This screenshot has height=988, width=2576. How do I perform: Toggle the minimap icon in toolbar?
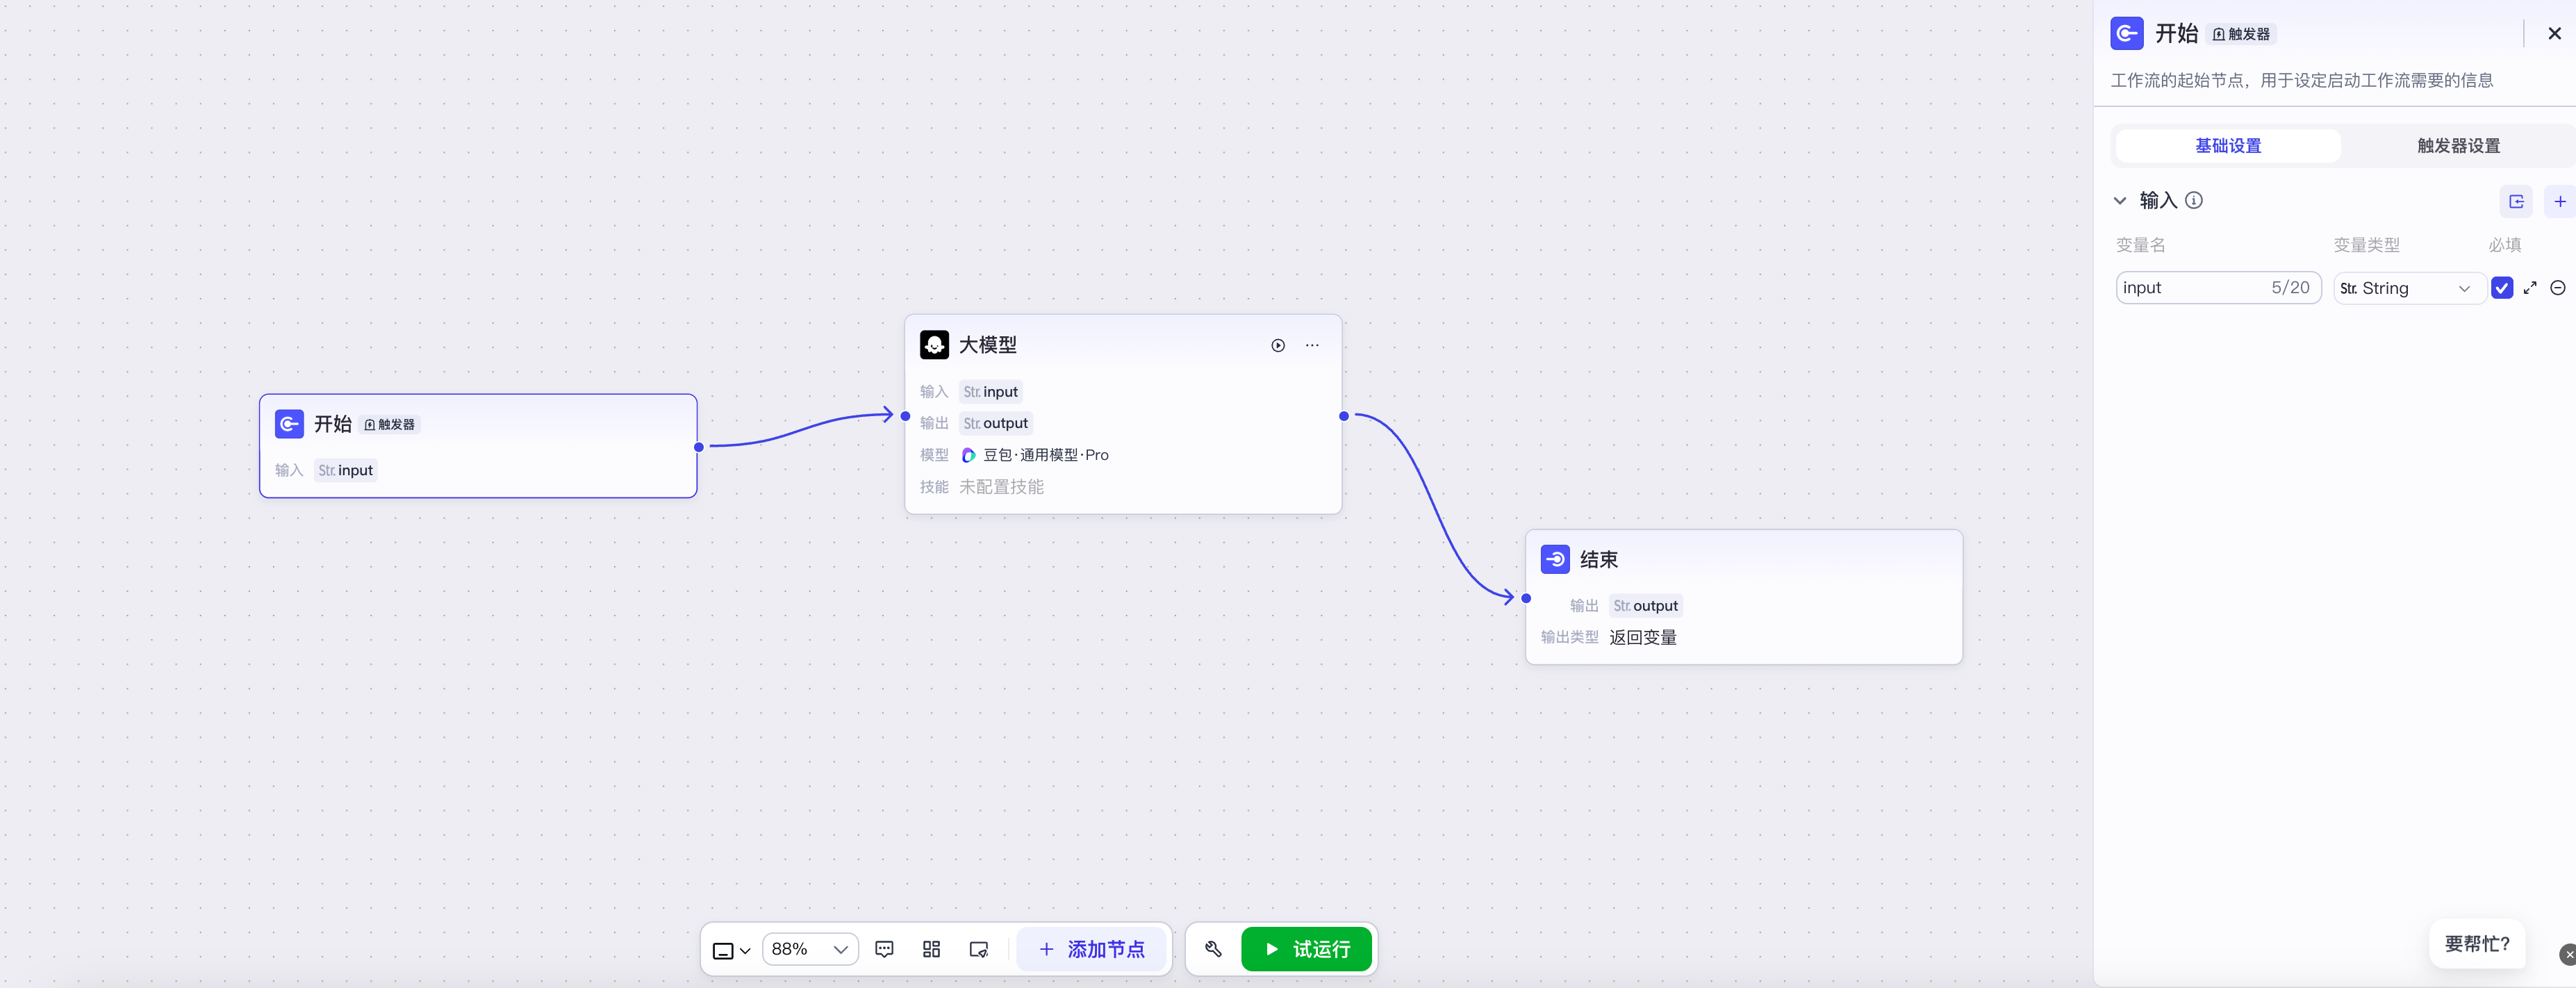click(979, 949)
